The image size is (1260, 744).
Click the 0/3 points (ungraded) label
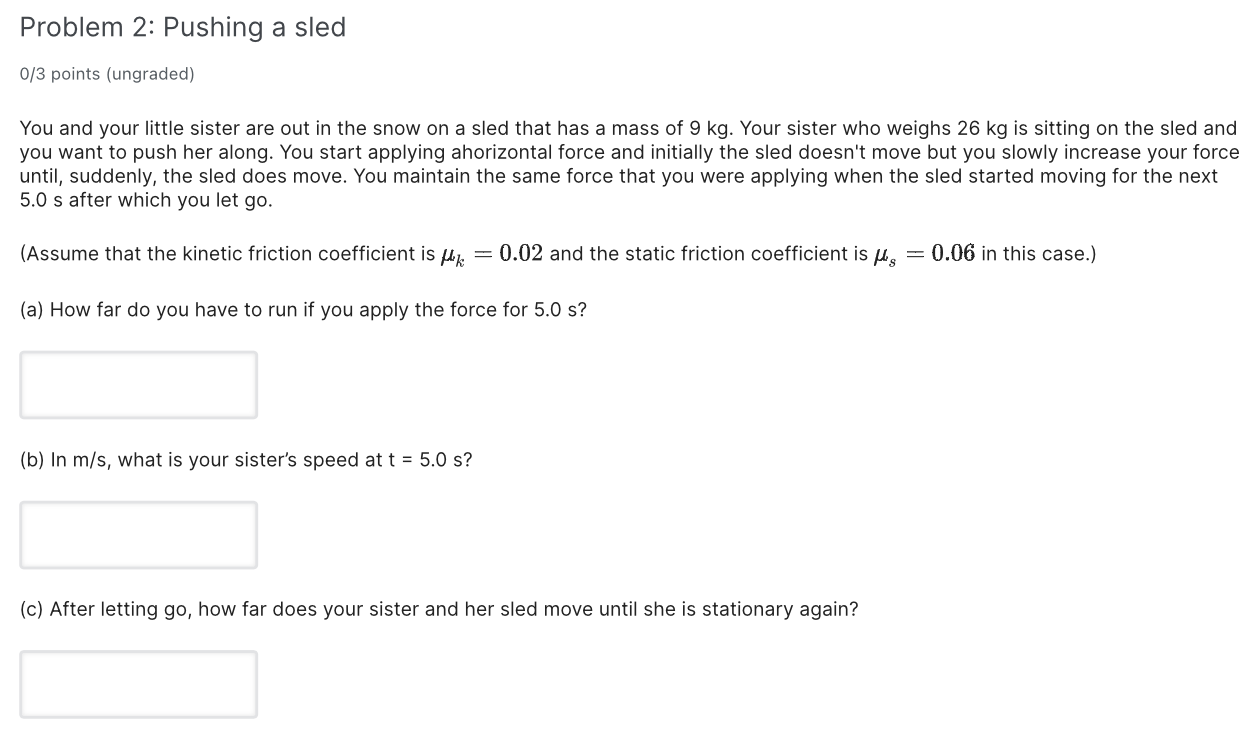106,73
